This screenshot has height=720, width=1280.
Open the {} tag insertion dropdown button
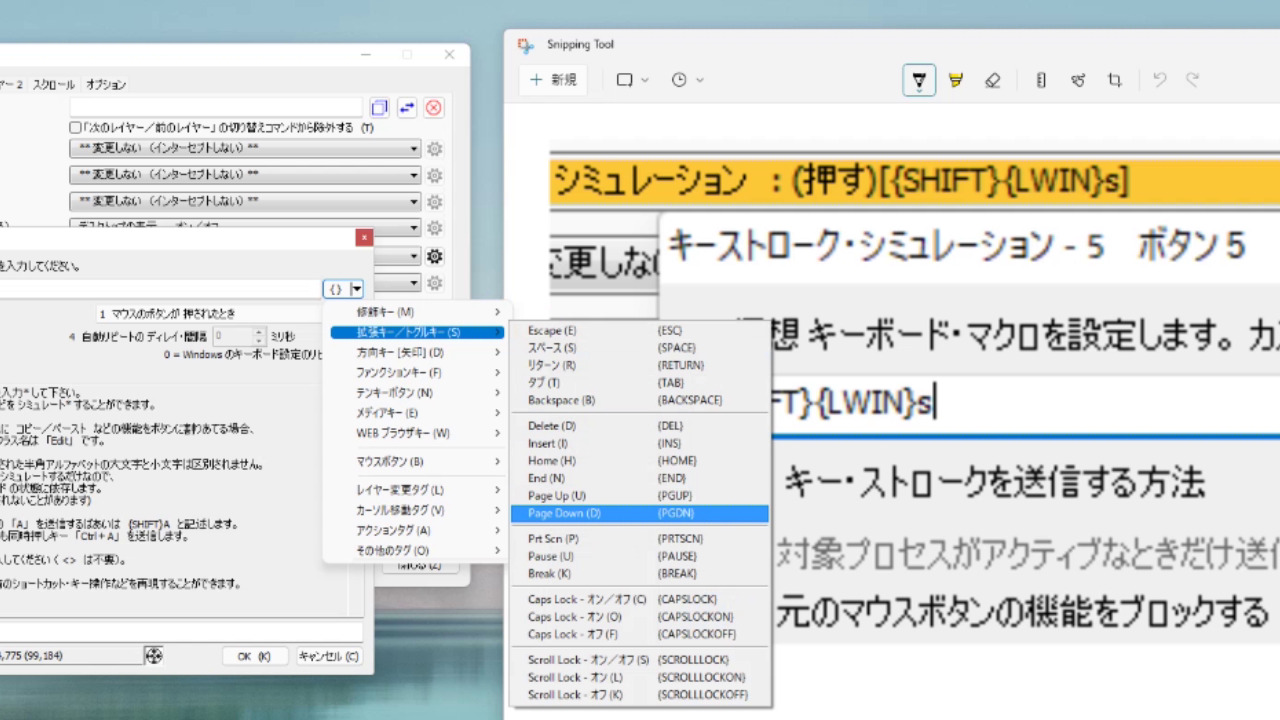click(344, 289)
